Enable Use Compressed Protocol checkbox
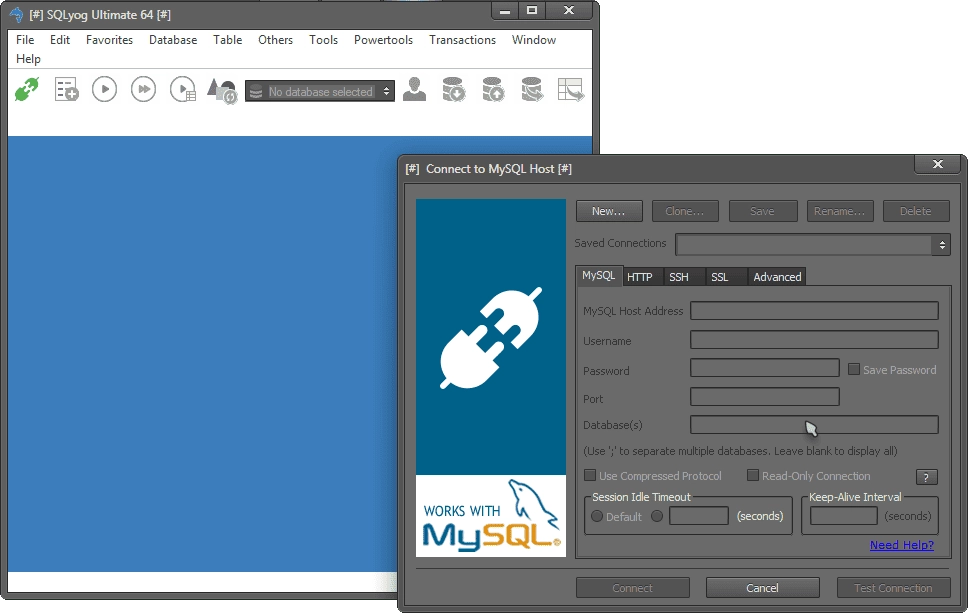 pos(590,475)
